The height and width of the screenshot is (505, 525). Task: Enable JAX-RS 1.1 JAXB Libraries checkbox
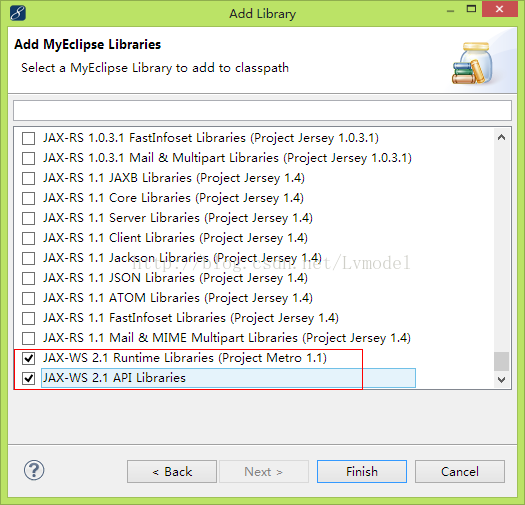tap(28, 178)
